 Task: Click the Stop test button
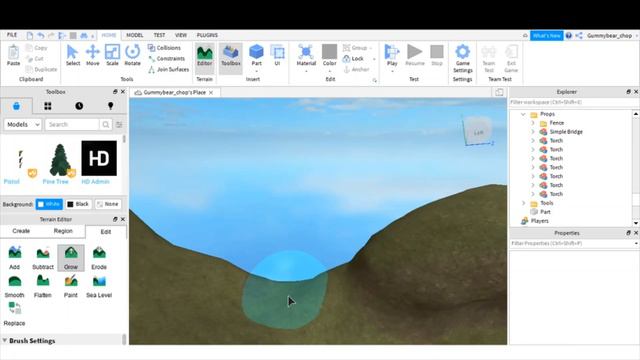[437, 55]
